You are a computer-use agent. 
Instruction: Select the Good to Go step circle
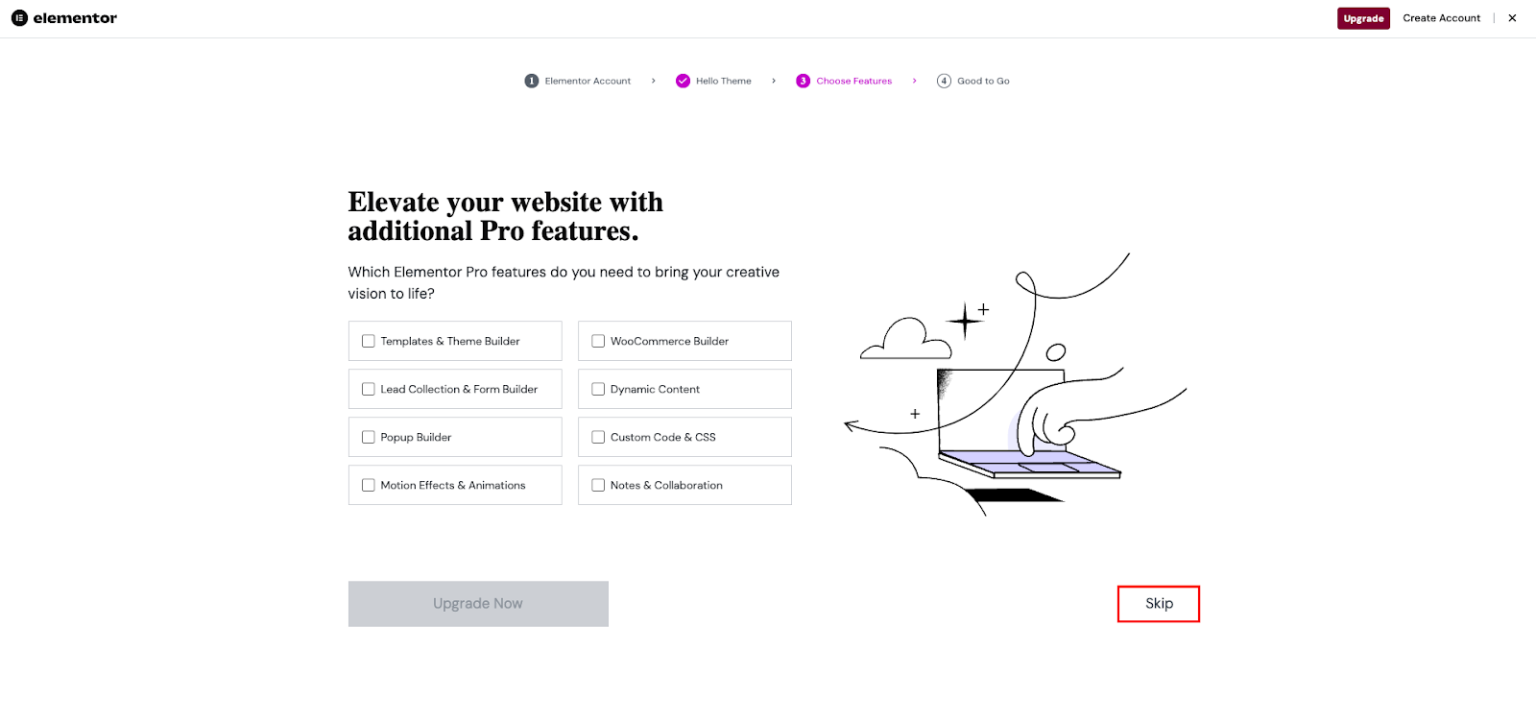943,80
